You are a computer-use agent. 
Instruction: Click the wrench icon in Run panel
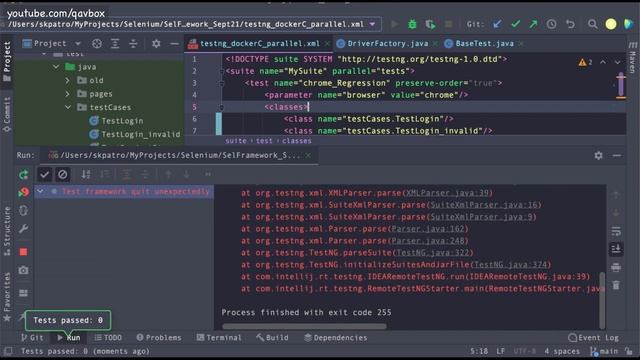pyautogui.click(x=23, y=229)
